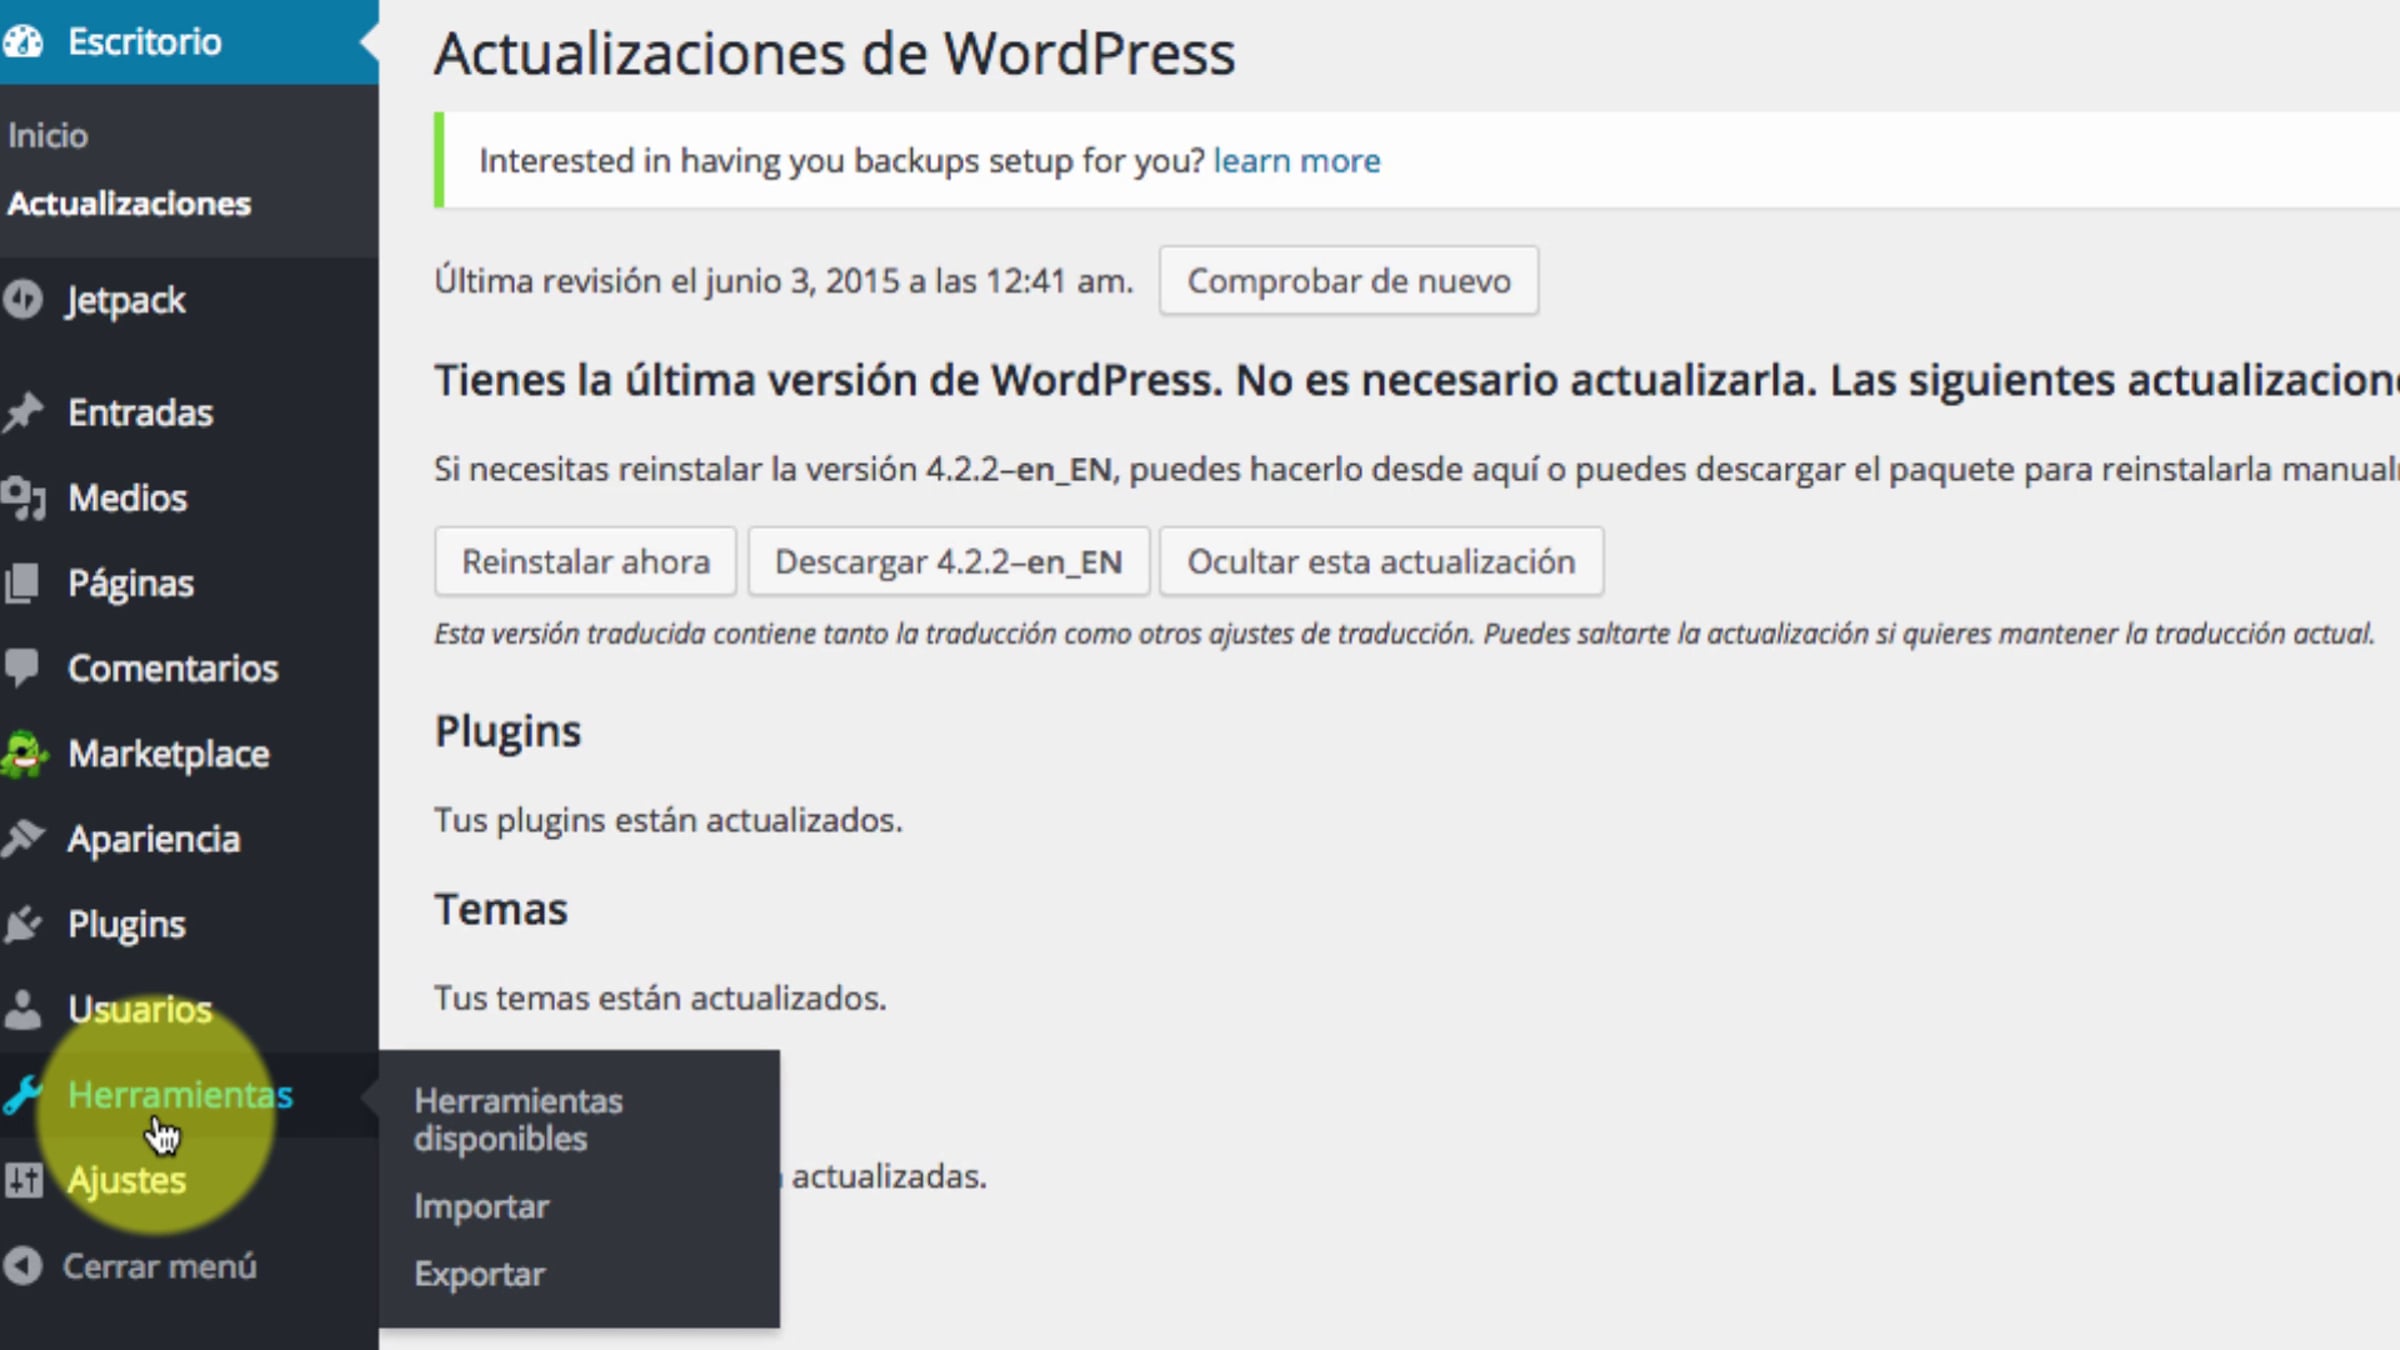Go to Inicio under Escritorio
This screenshot has height=1350, width=2400.
point(48,135)
